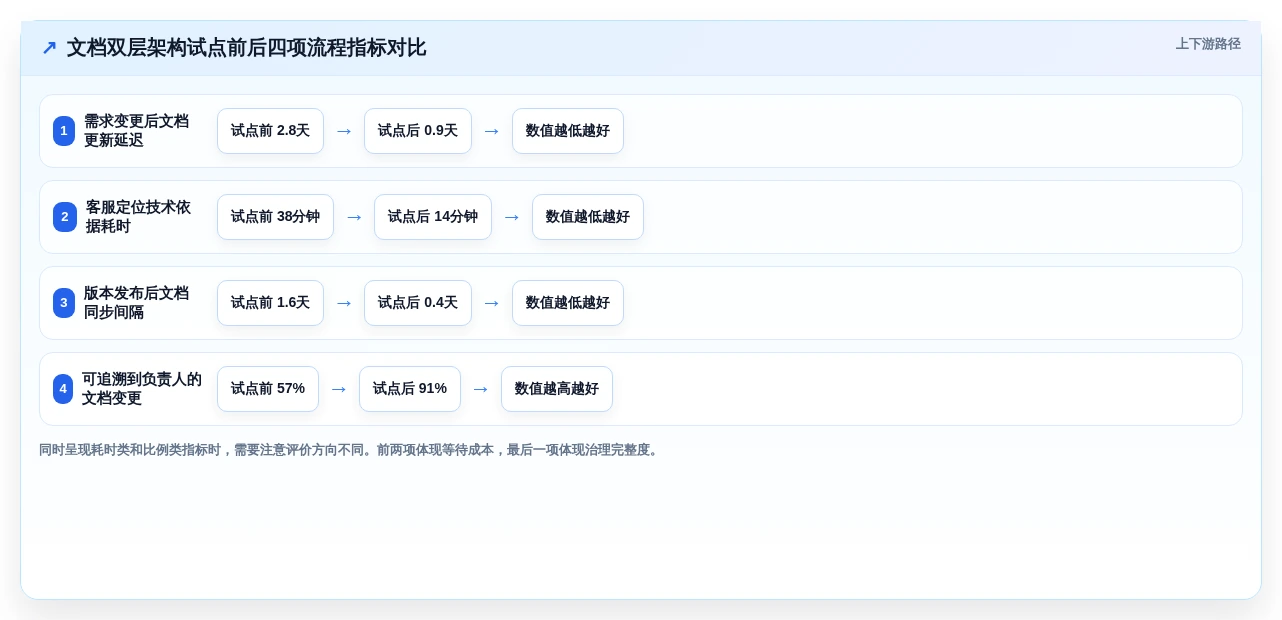This screenshot has width=1282, height=620.
Task: Click the title 文档双层架构试点前后四项流程指标对比
Action: pyautogui.click(x=246, y=48)
